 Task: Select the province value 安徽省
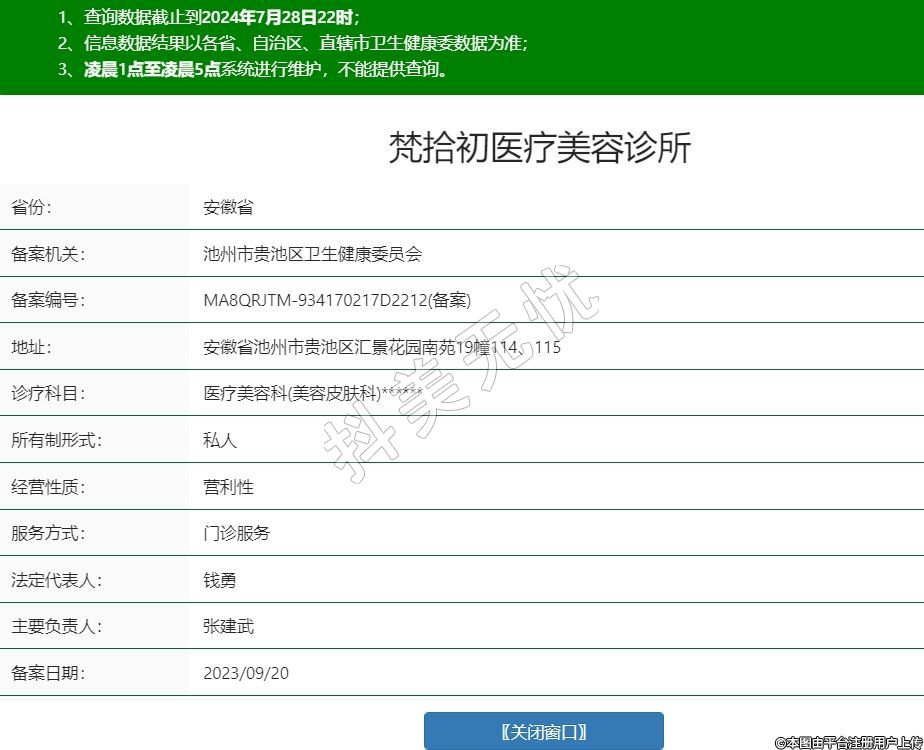(x=228, y=208)
